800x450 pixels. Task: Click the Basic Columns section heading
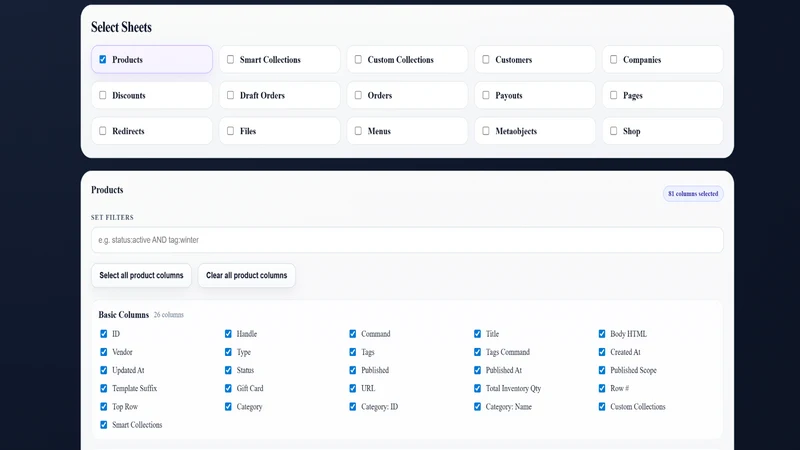(123, 315)
